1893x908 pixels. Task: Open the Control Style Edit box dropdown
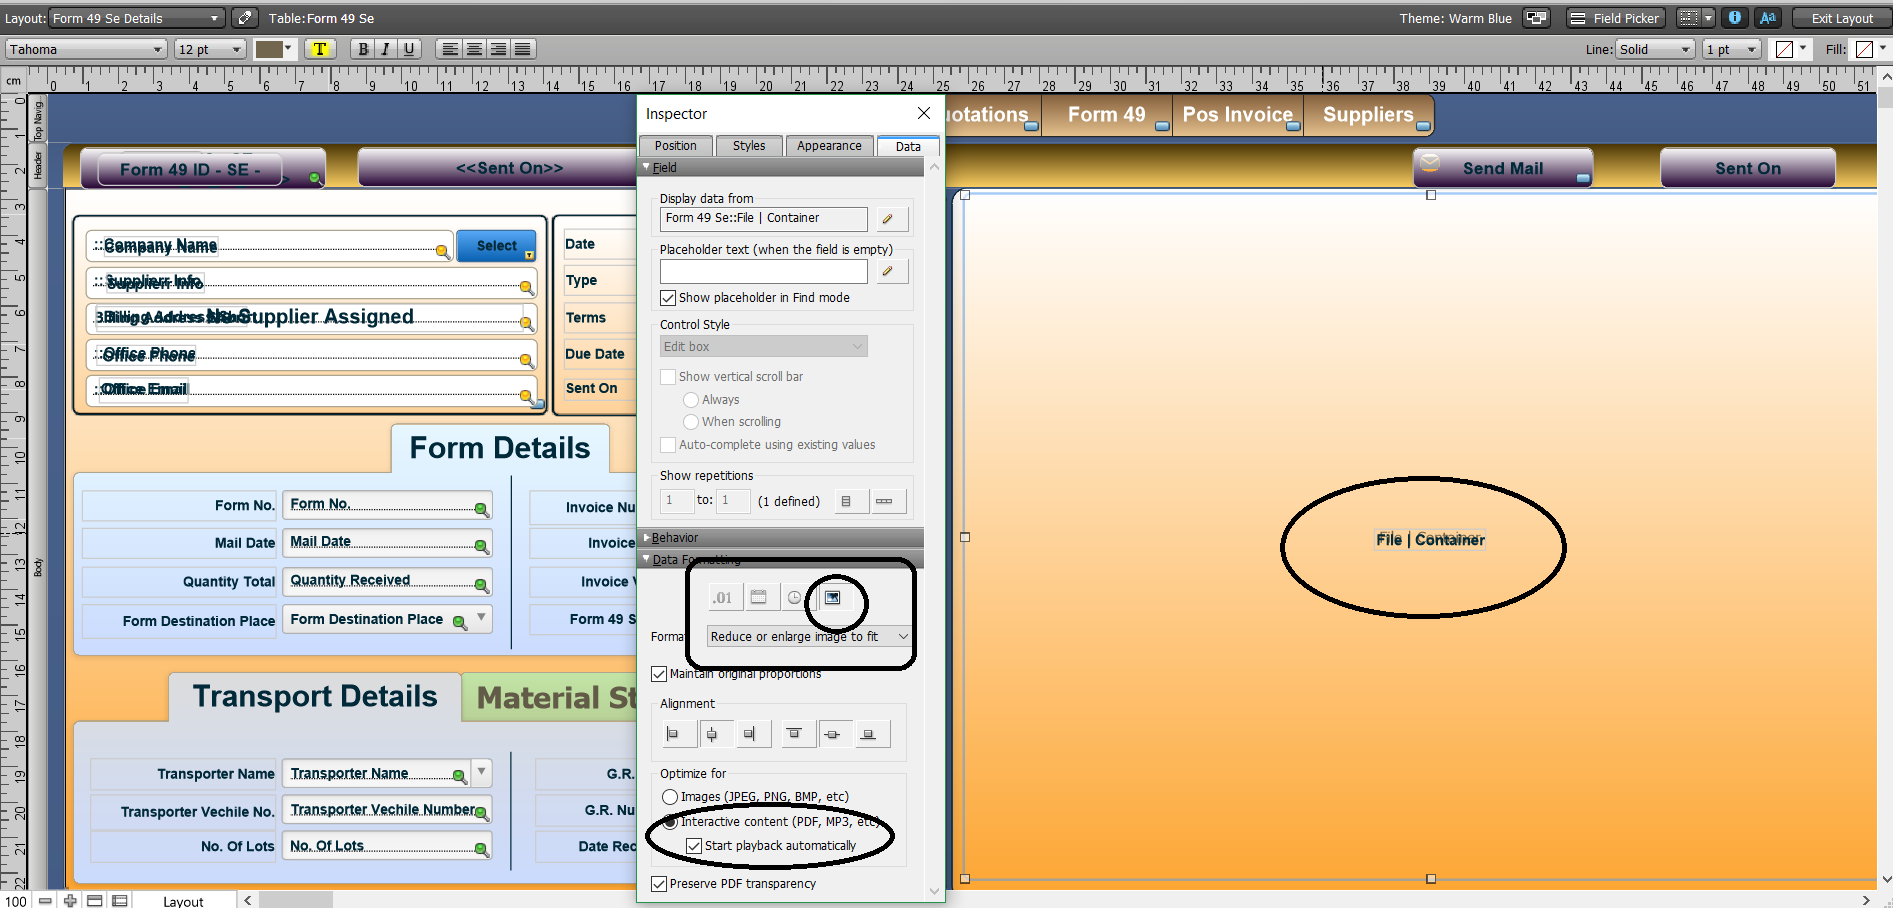pos(764,347)
